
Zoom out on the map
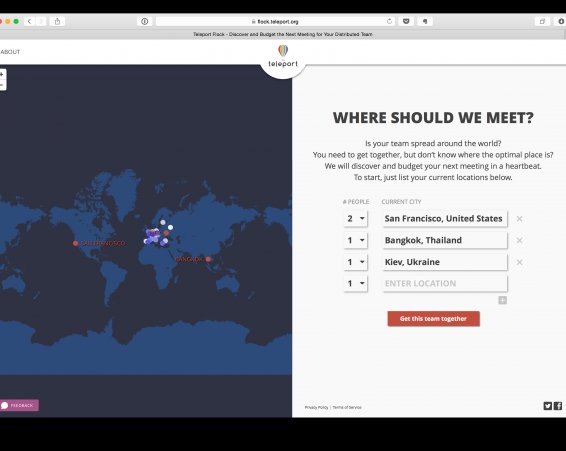[x=2, y=85]
